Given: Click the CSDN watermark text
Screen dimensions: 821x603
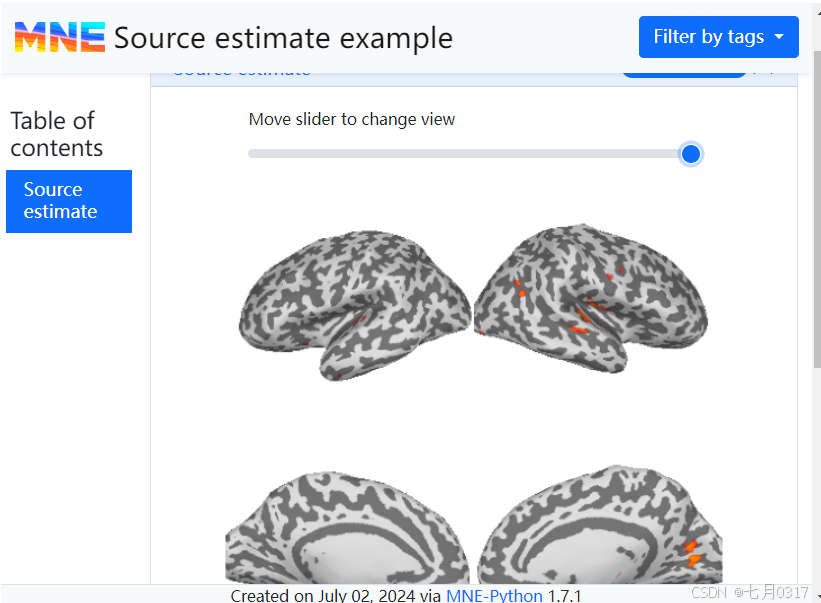Looking at the screenshot, I should pos(708,593).
